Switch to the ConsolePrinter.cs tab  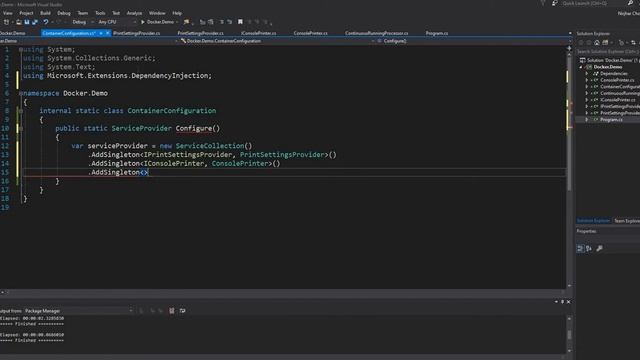pos(310,33)
